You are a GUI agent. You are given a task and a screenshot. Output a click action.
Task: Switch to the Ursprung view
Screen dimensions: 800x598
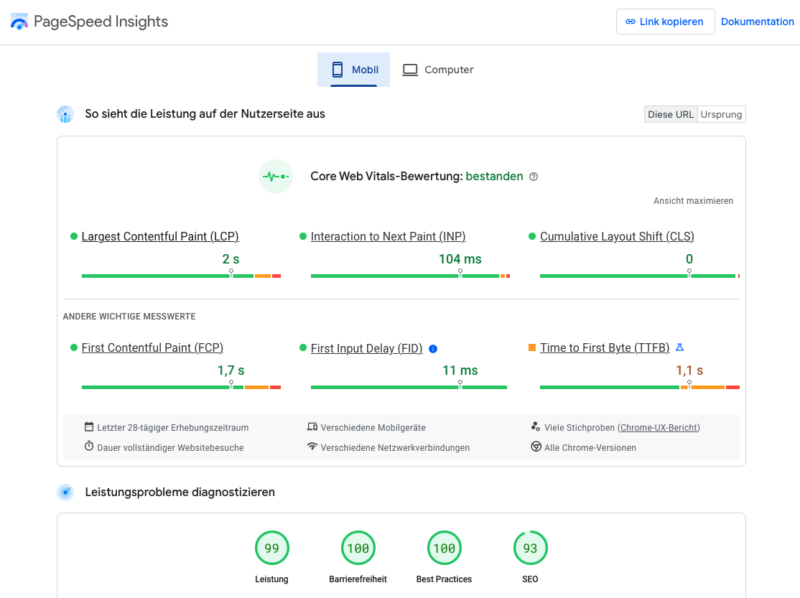[x=721, y=114]
